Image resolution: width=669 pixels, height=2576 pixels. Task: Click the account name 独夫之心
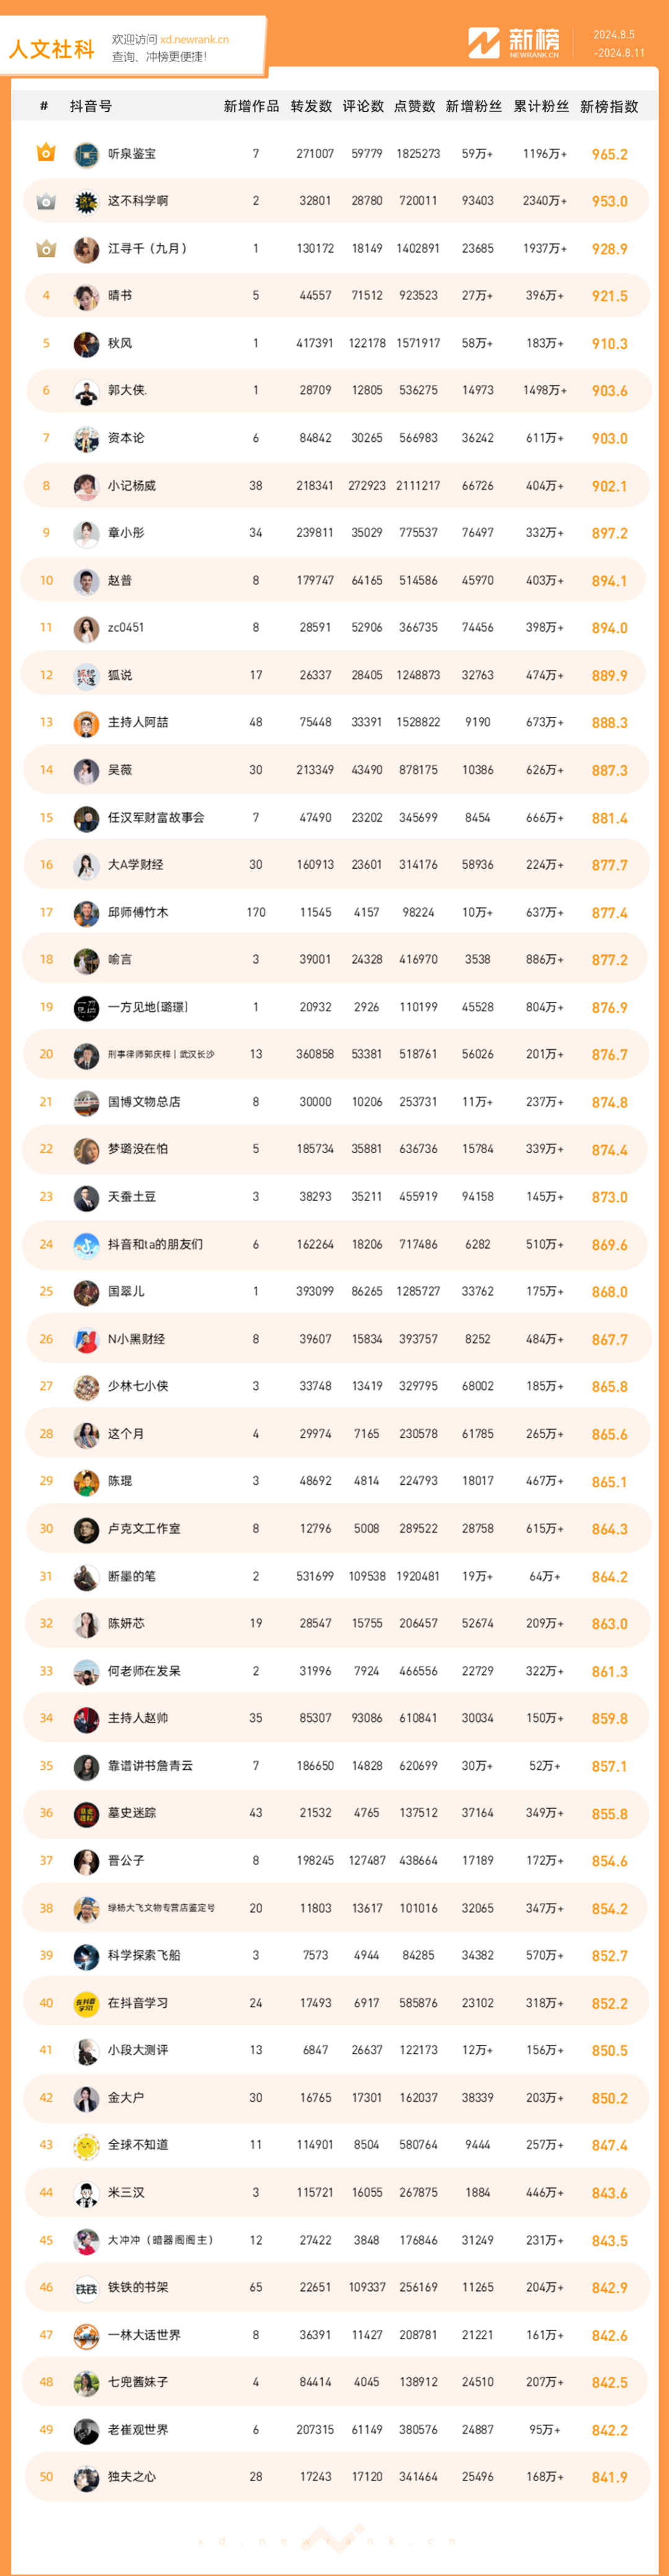click(132, 2477)
